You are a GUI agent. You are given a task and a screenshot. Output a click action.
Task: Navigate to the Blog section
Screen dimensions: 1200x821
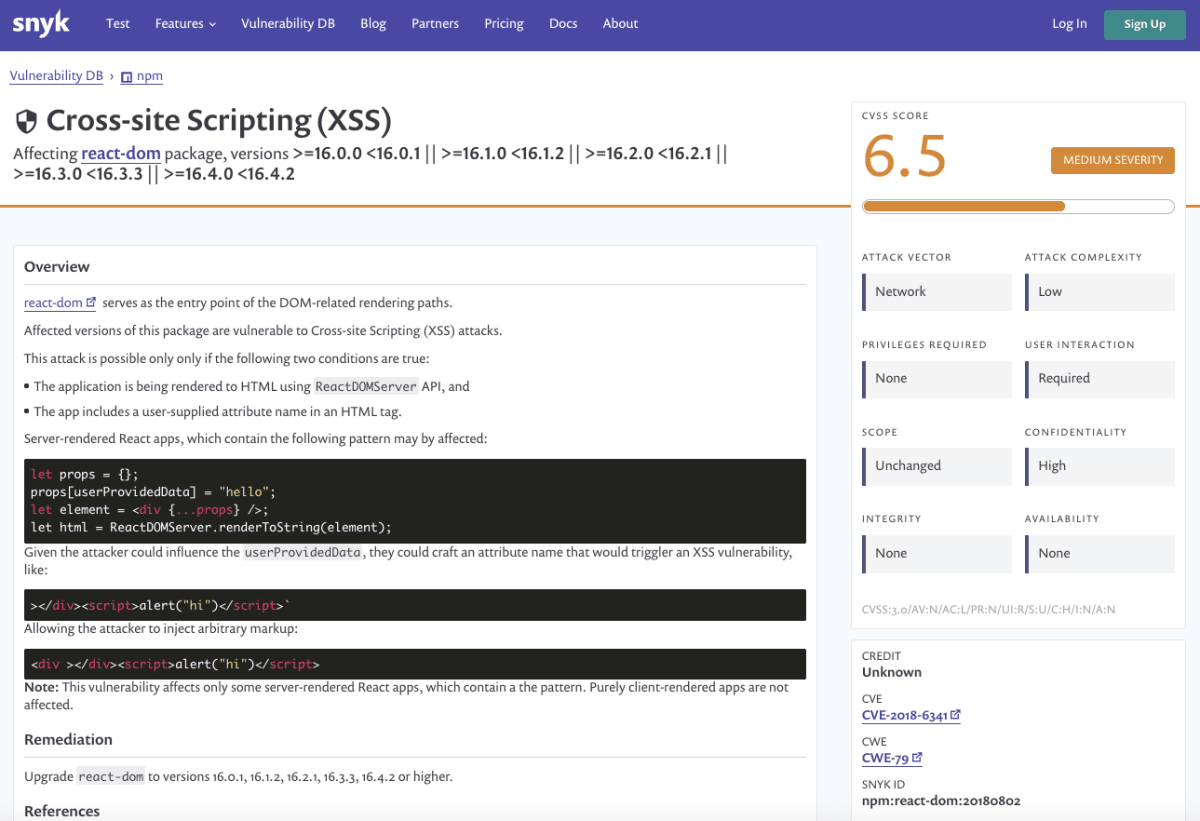[x=373, y=23]
